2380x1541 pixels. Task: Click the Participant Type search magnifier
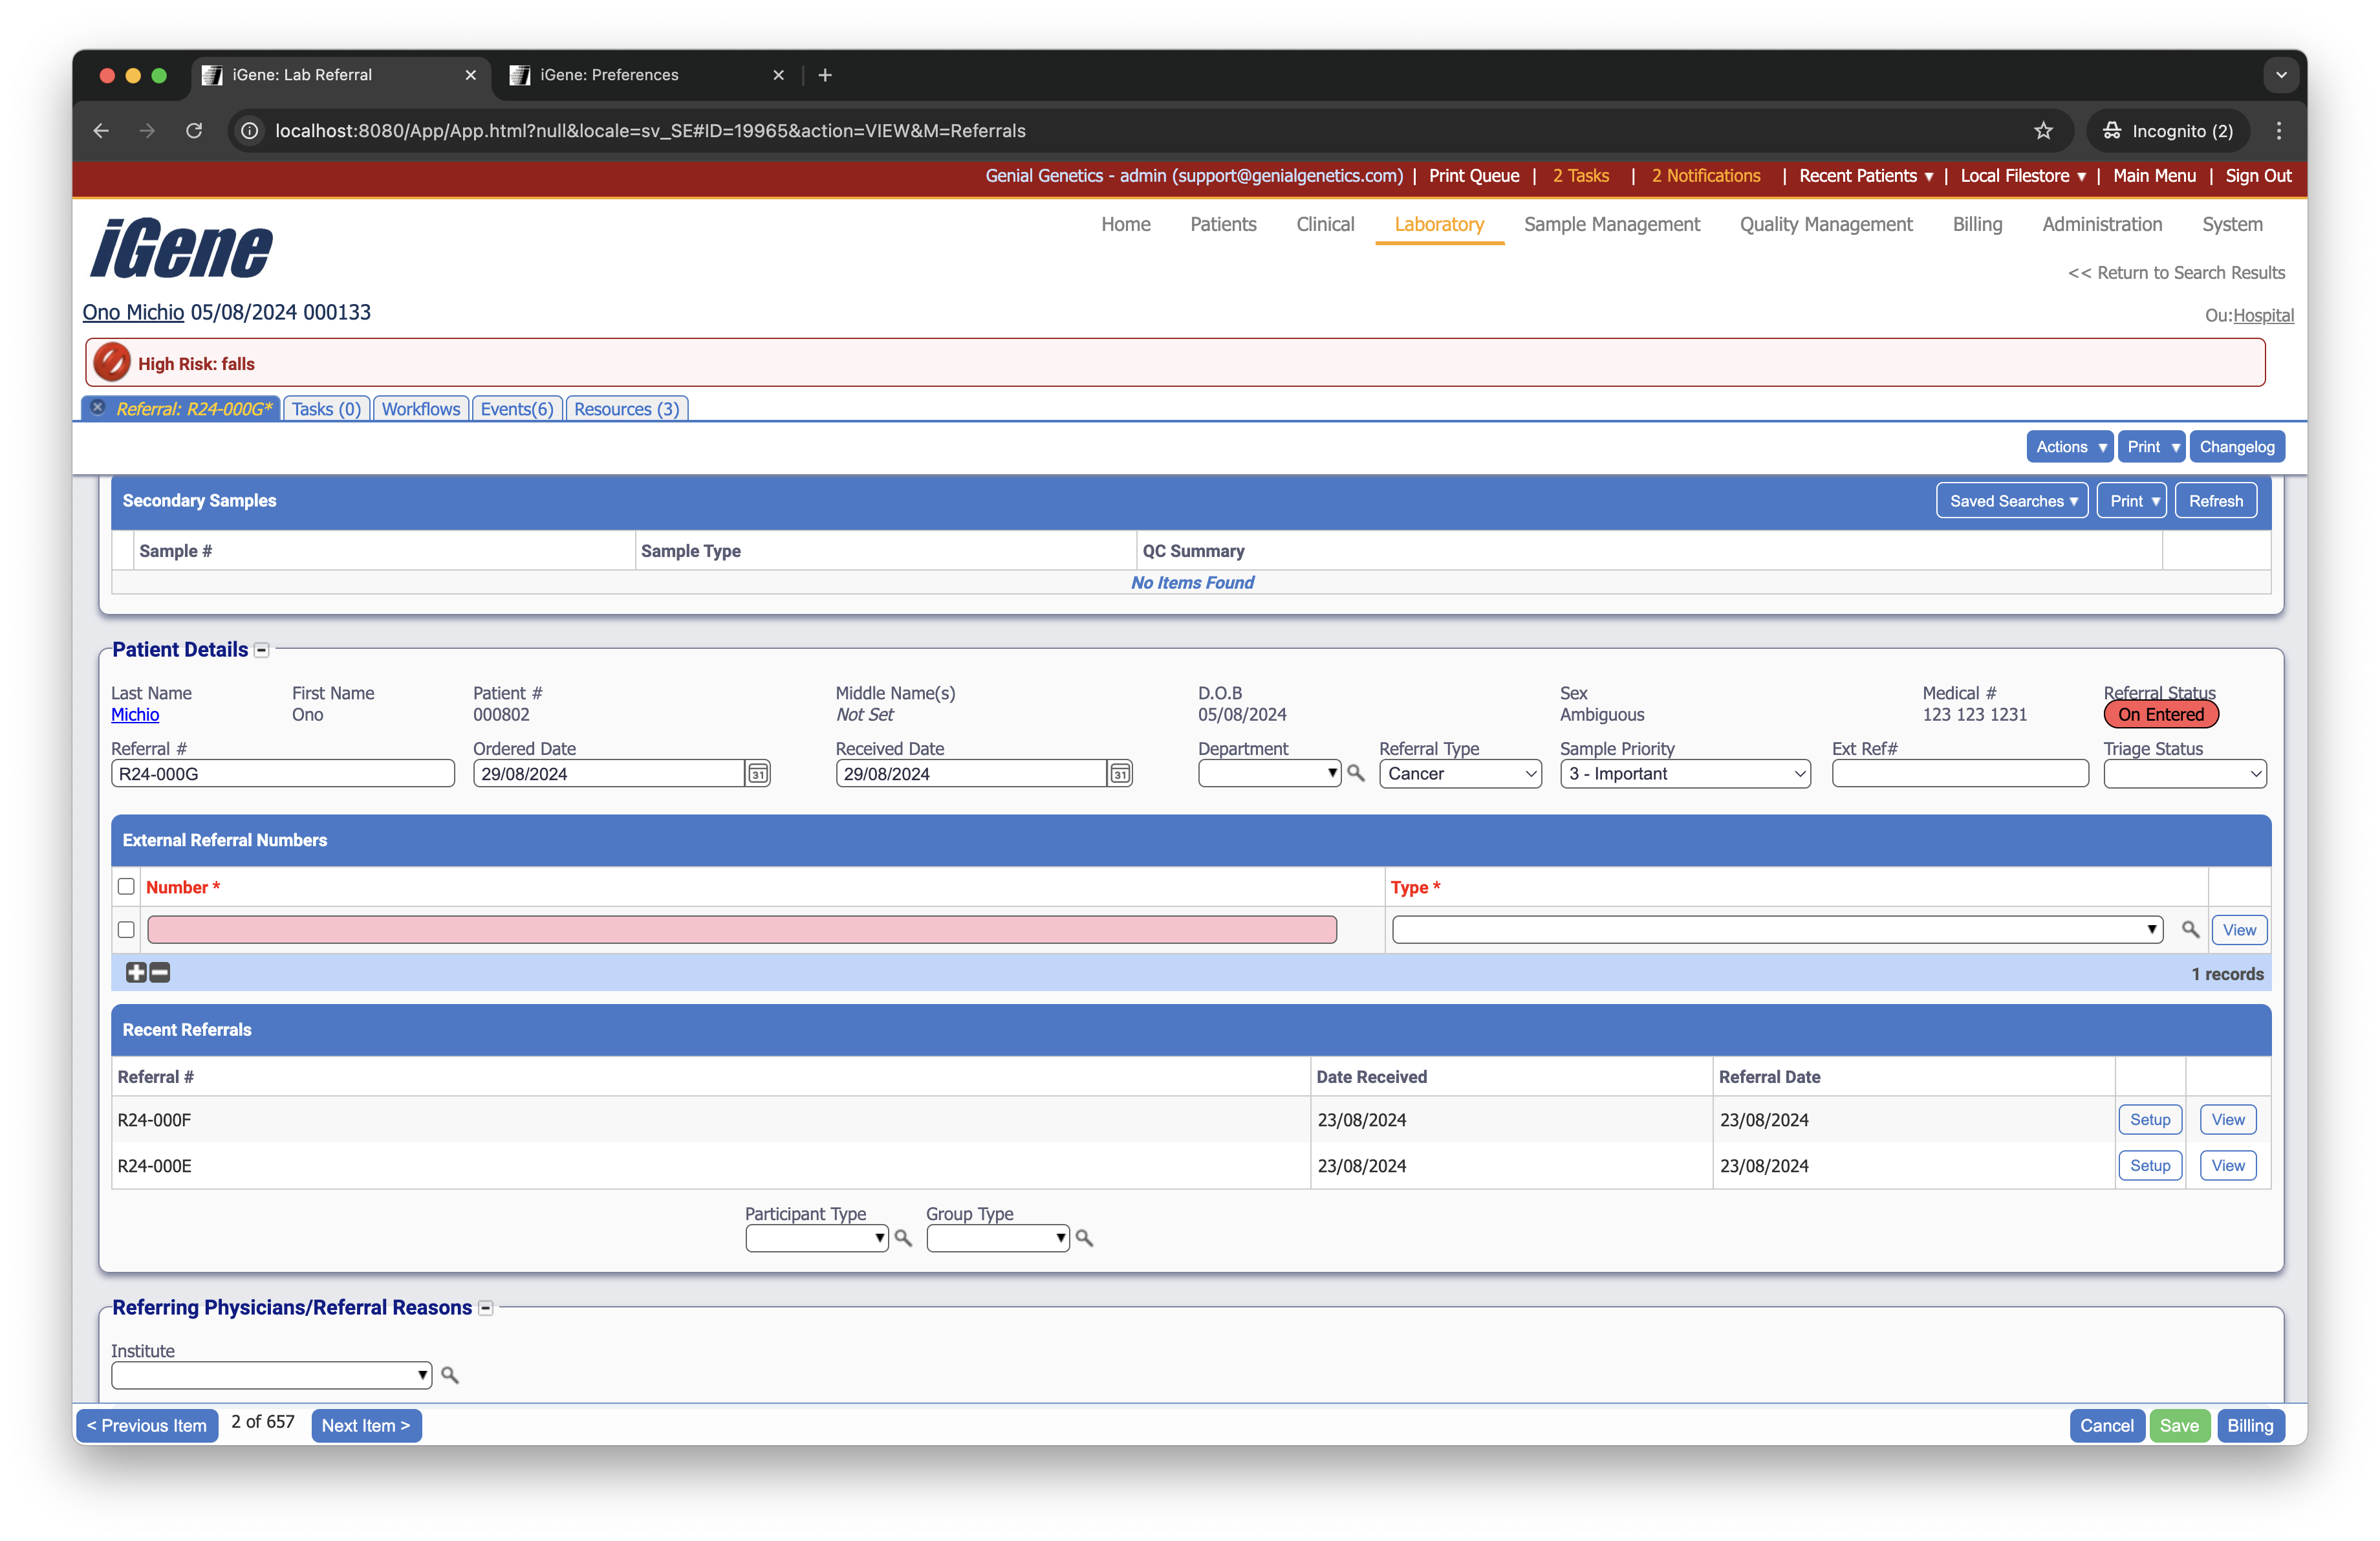903,1238
